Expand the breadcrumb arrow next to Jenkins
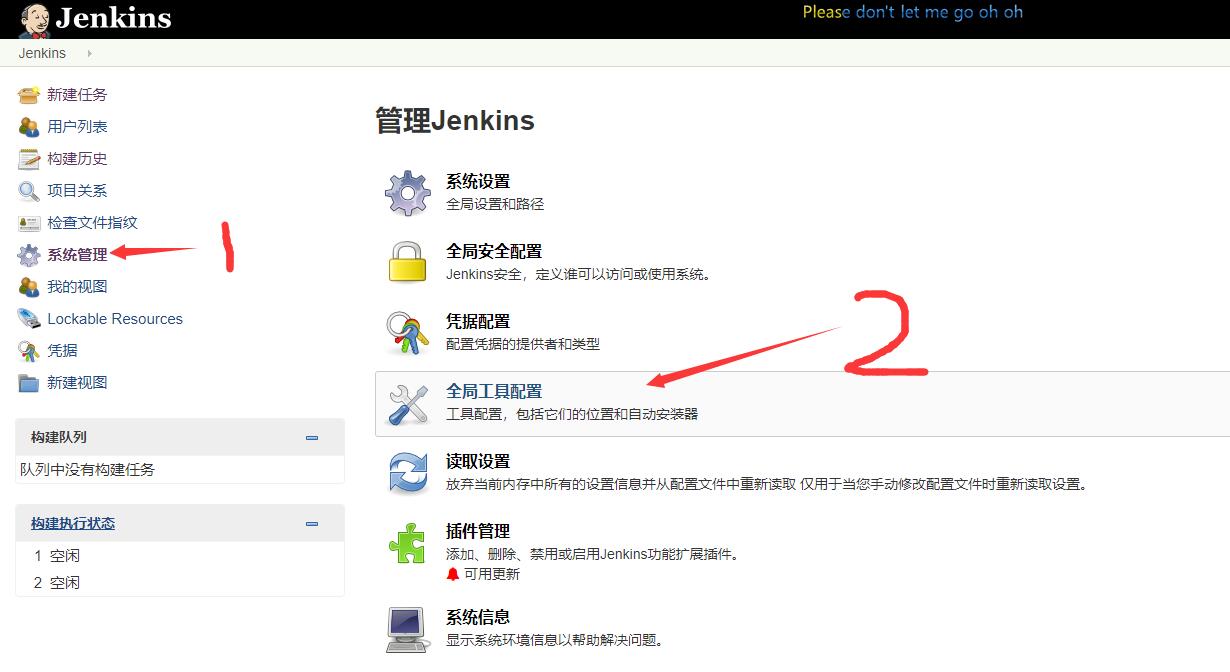Screen dimensions: 1230x672 point(89,53)
